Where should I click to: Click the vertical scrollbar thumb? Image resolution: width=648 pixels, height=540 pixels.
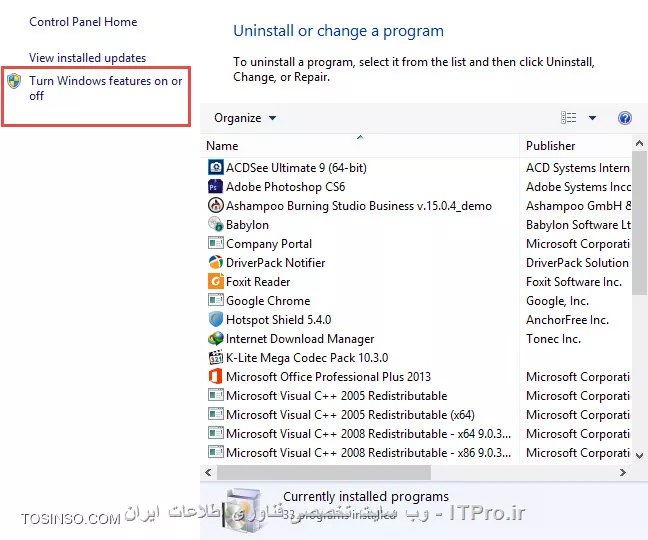[x=639, y=223]
